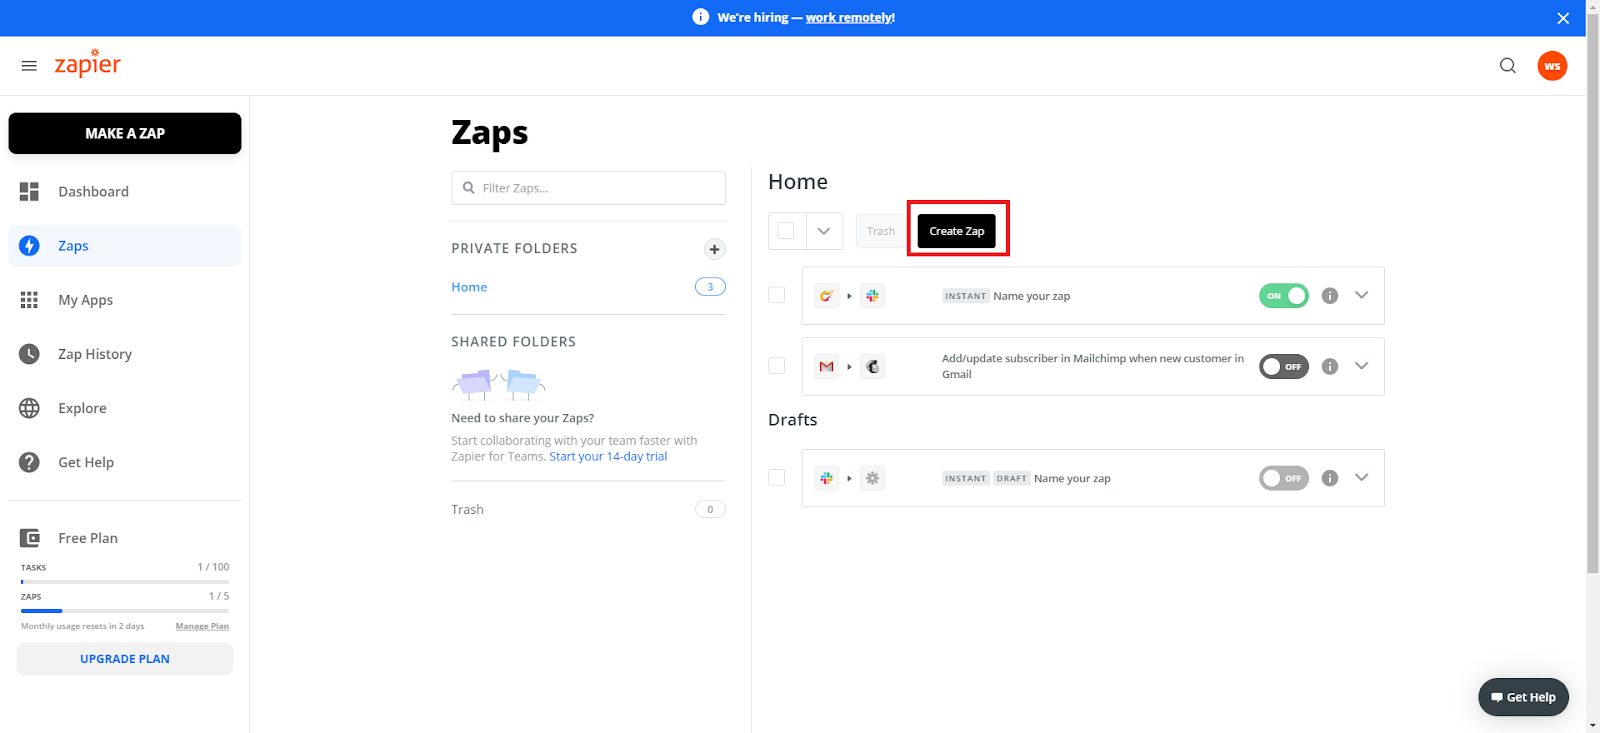This screenshot has width=1600, height=733.
Task: Check the Mailchimp Gmail zap checkbox
Action: pos(776,366)
